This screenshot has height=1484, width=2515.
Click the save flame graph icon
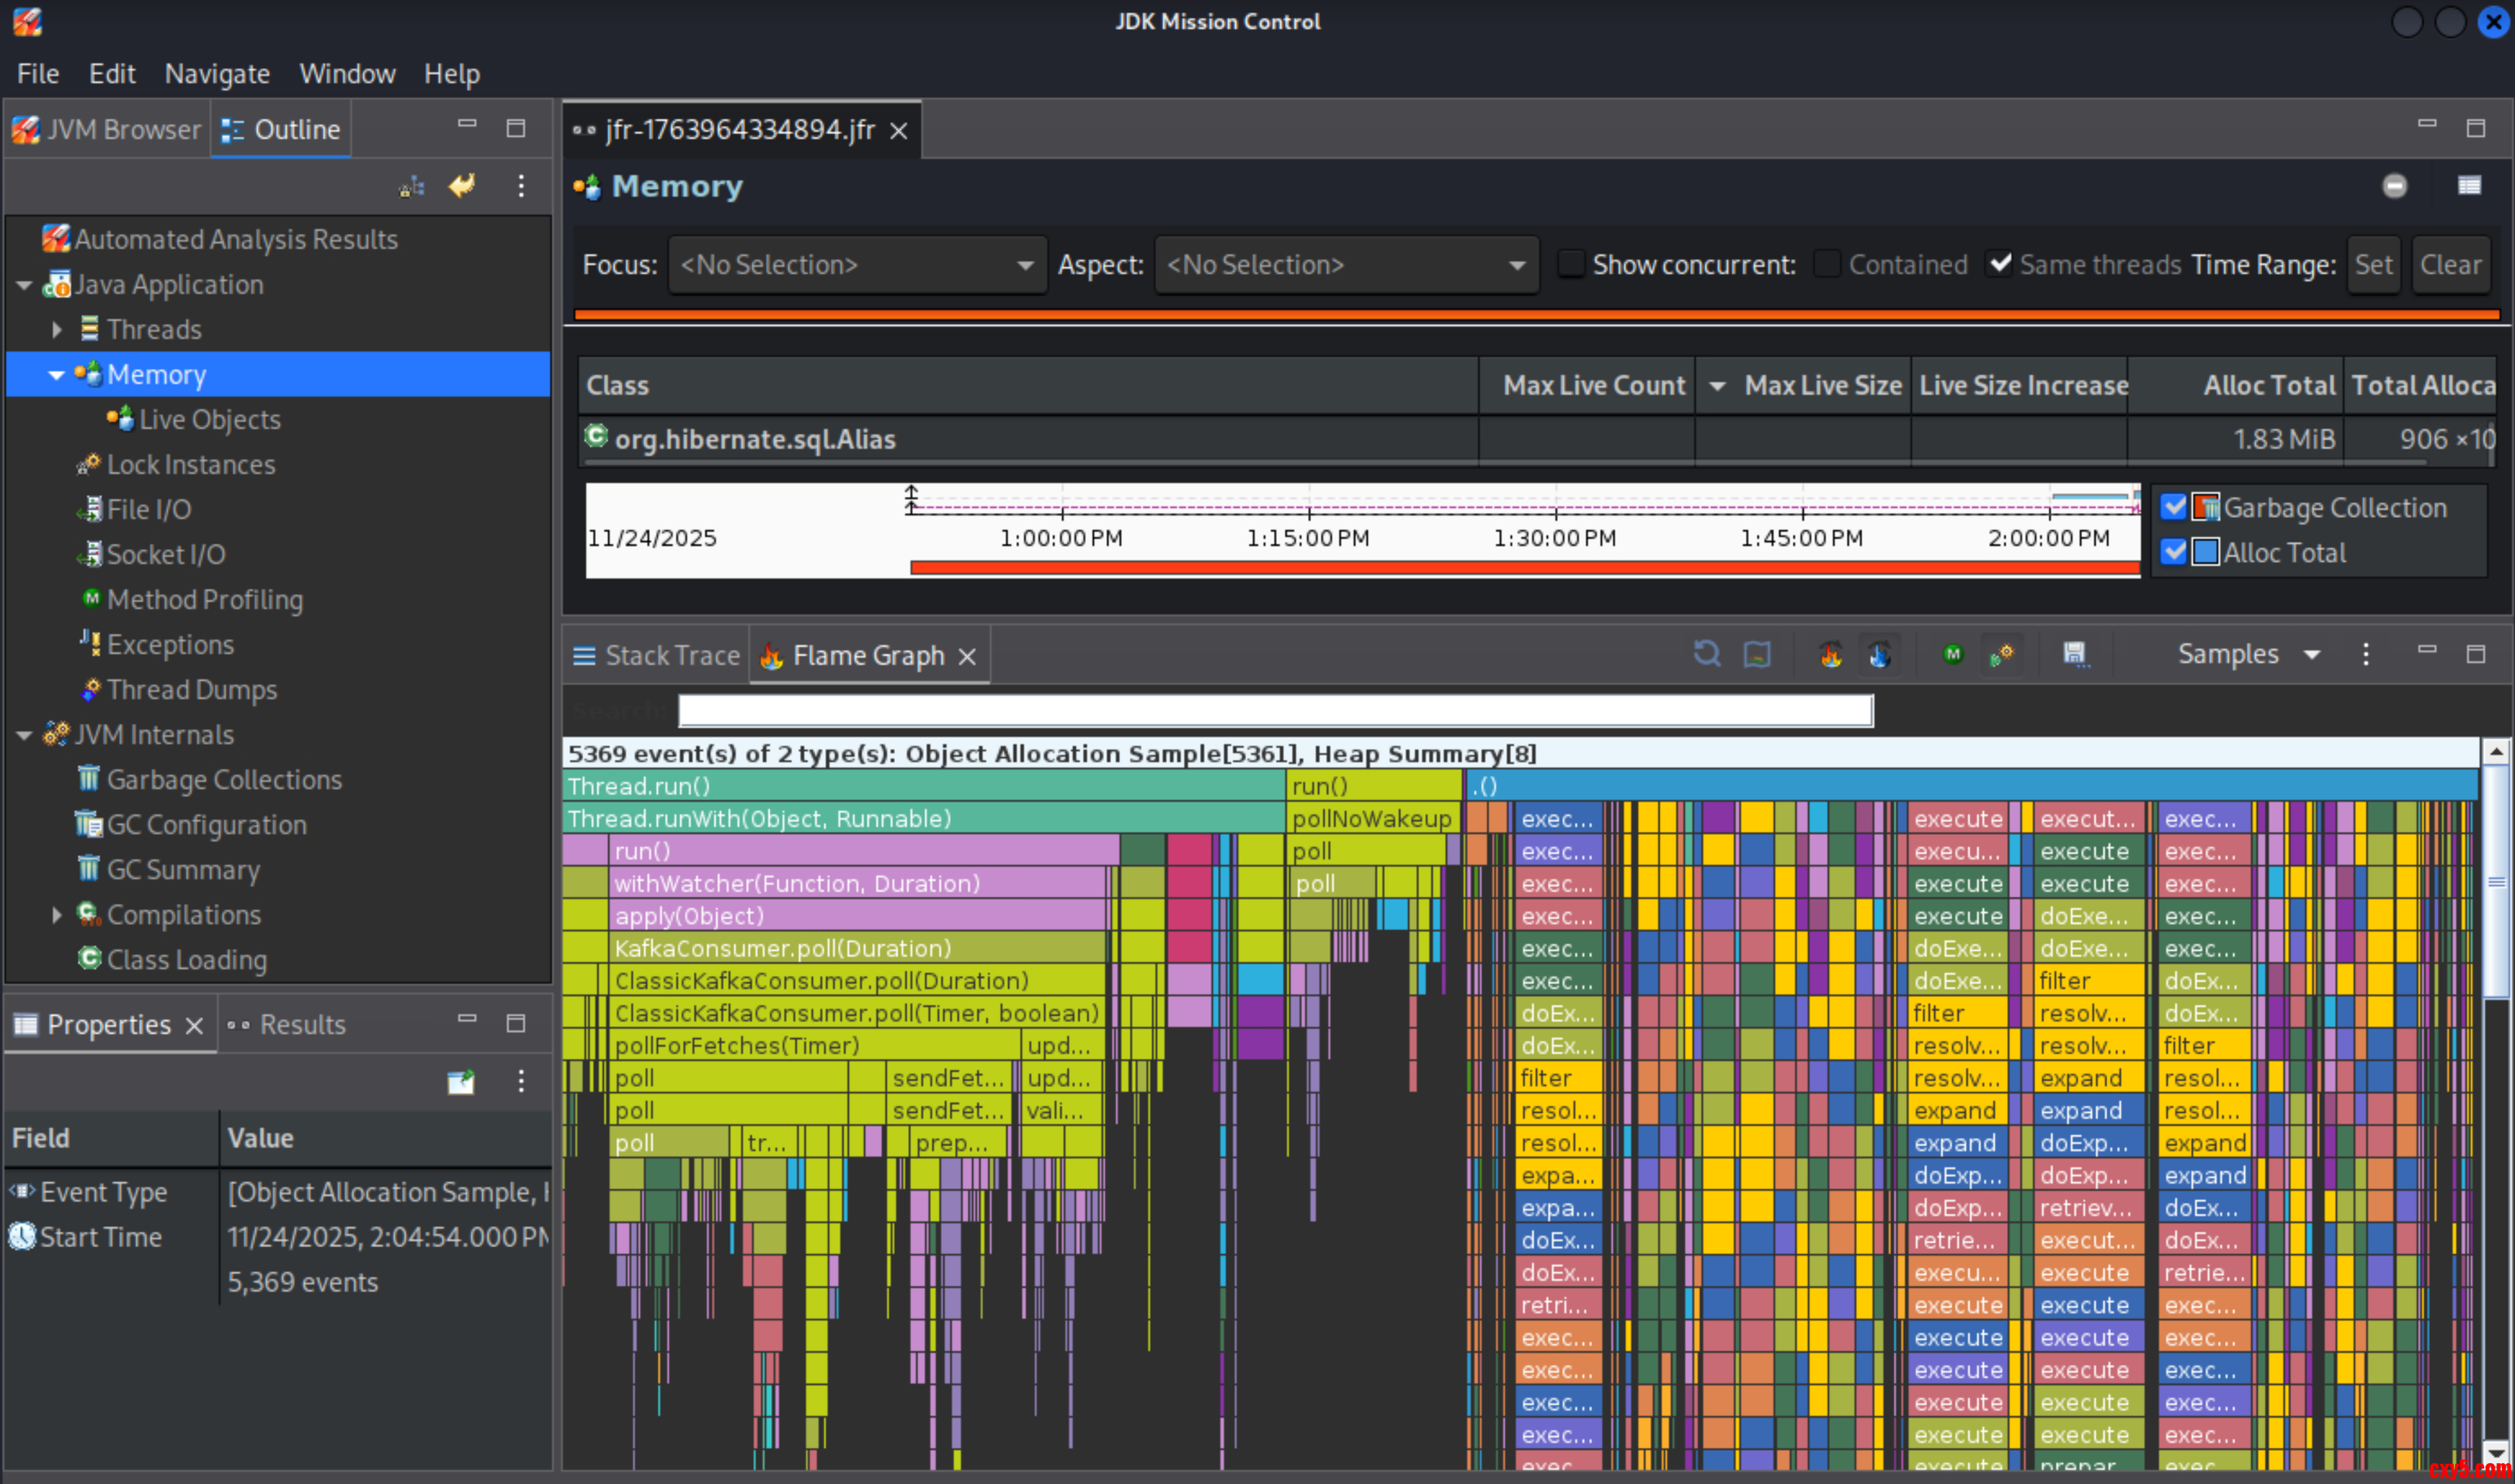2075,655
